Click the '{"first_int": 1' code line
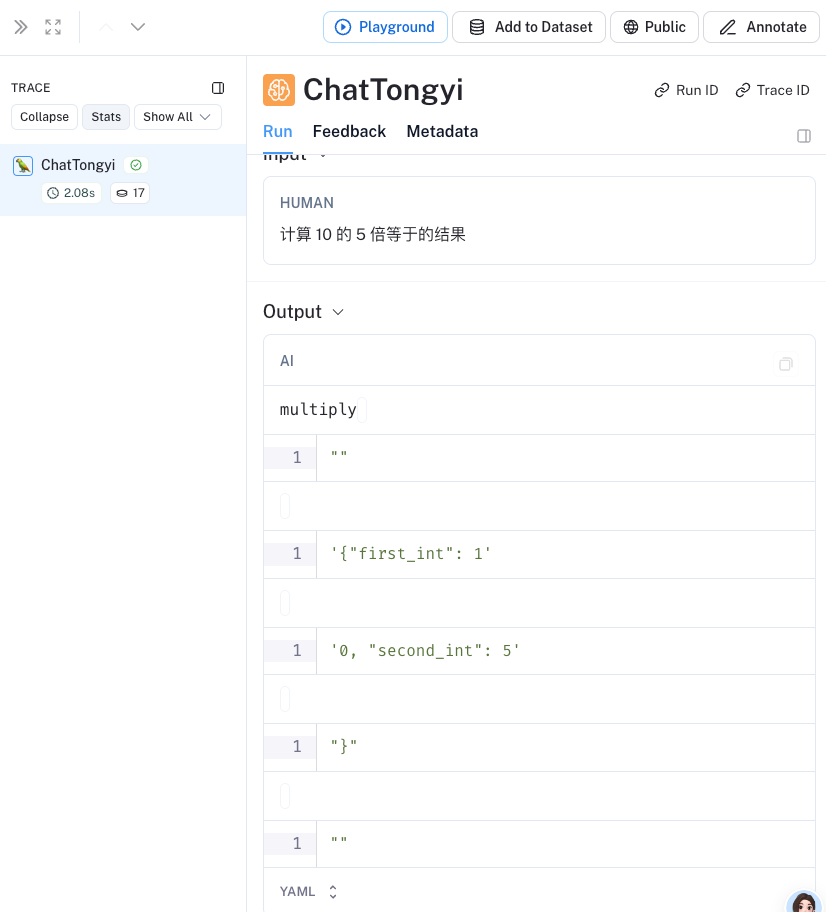 click(x=411, y=554)
